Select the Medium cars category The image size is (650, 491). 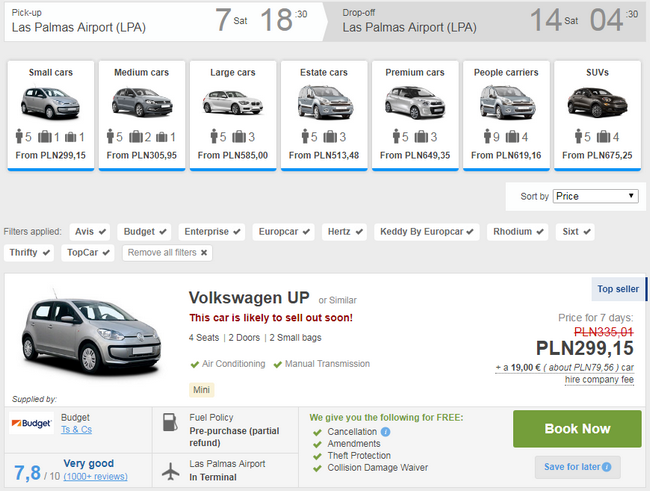coord(142,115)
